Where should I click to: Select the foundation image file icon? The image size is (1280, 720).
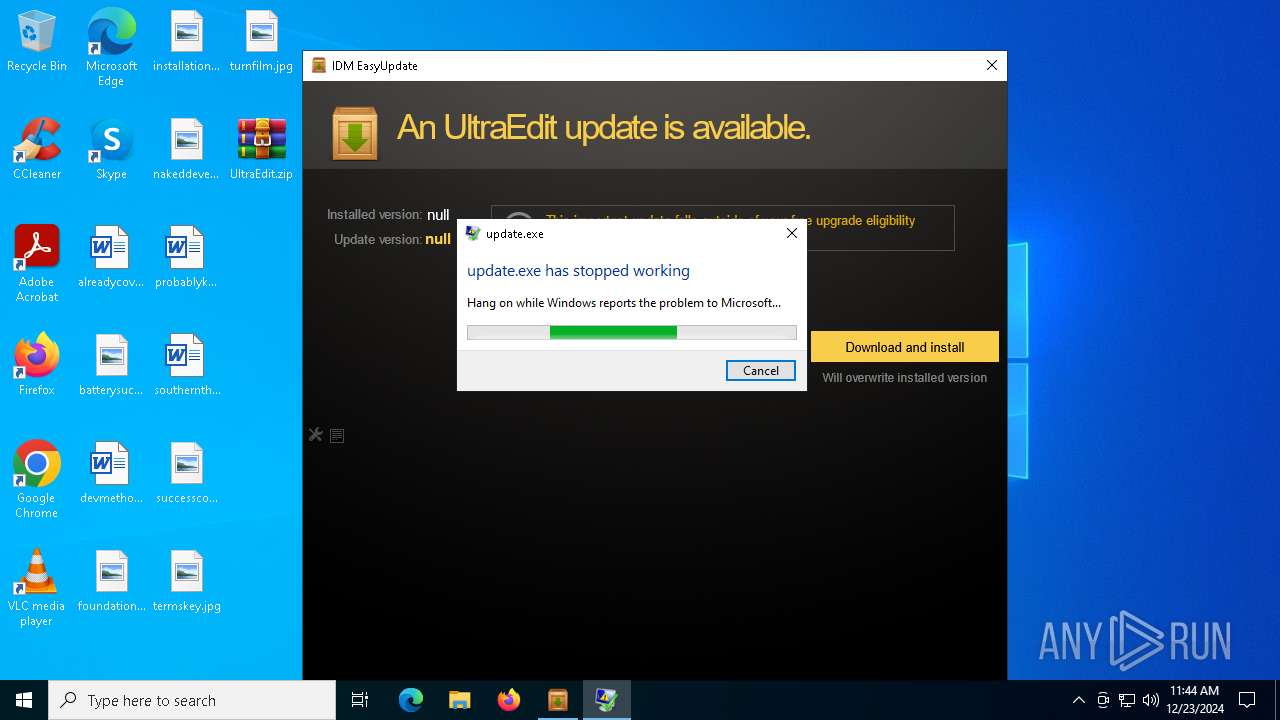click(111, 582)
